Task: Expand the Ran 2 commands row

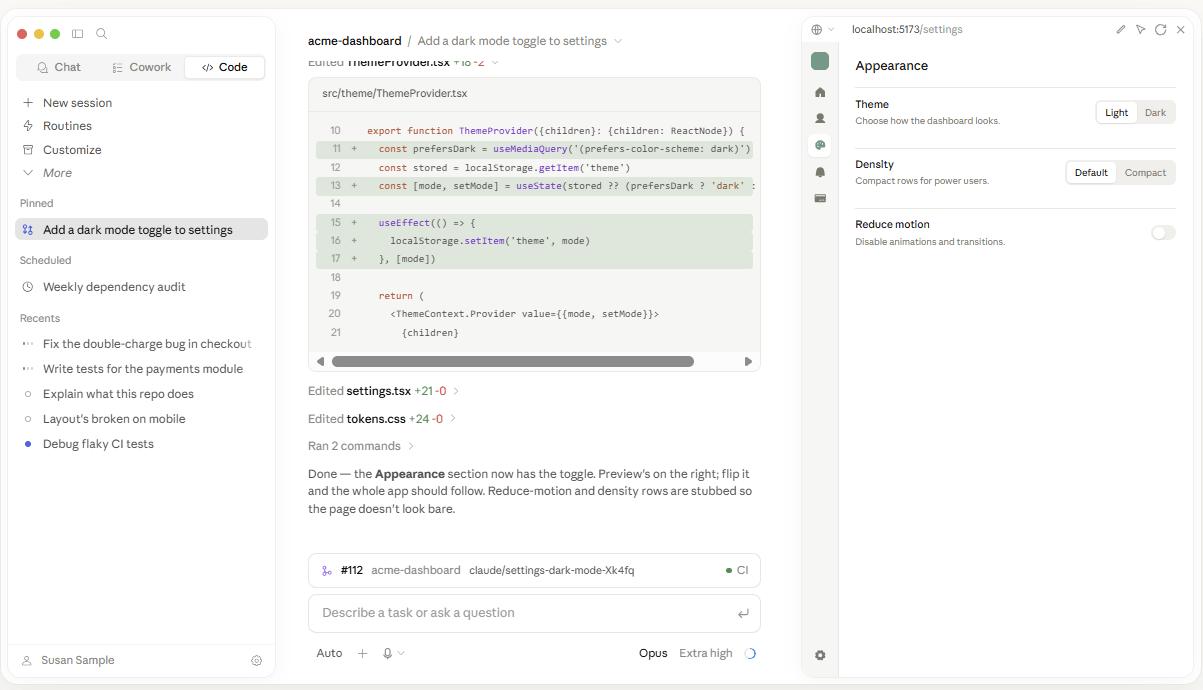Action: 361,446
